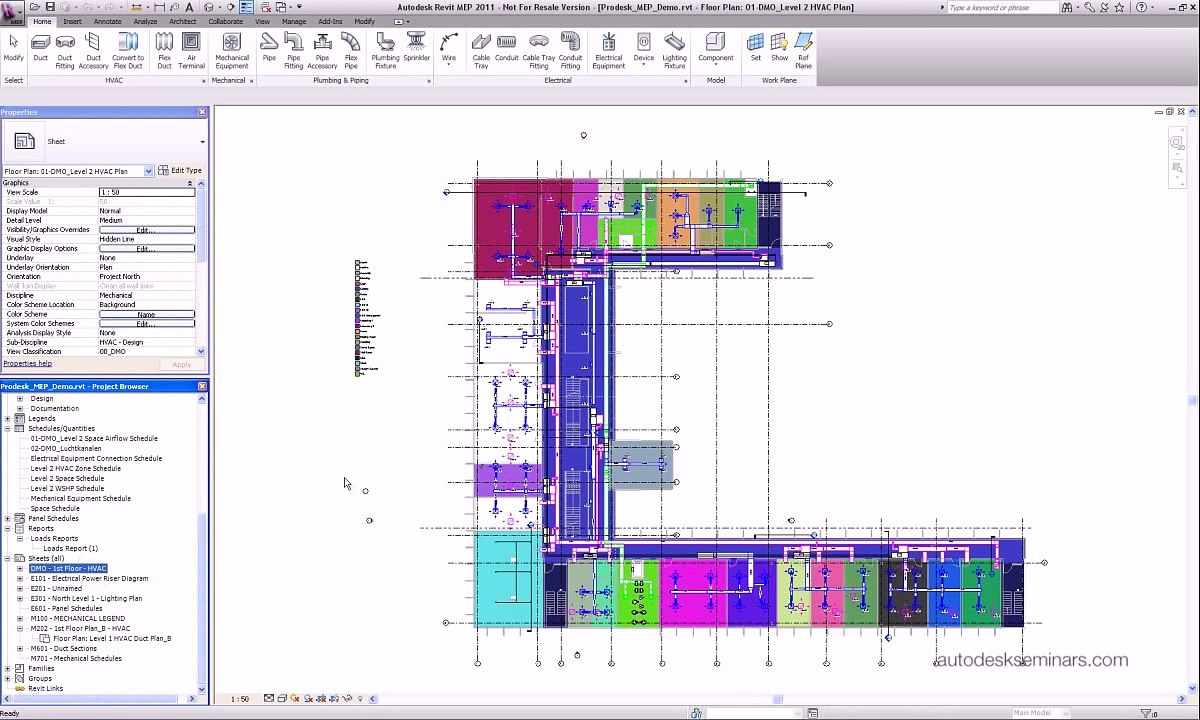This screenshot has width=1200, height=720.
Task: Select the Cable Tray Fitting tool
Action: pos(538,50)
